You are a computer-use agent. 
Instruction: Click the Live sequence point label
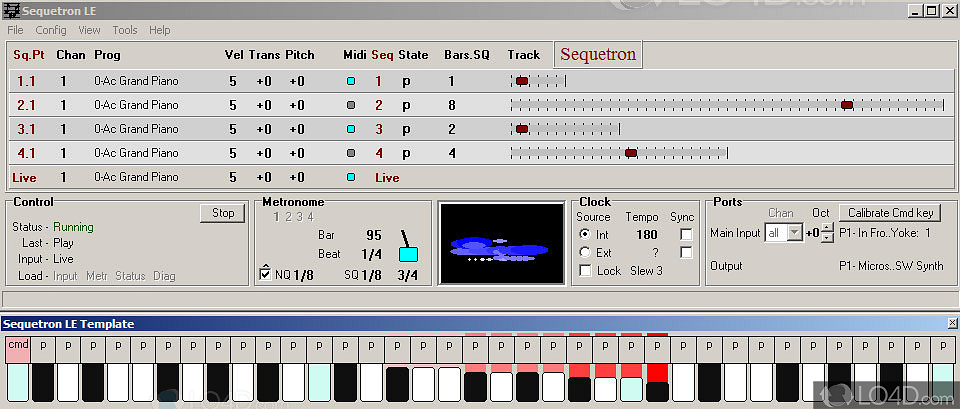pyautogui.click(x=24, y=178)
